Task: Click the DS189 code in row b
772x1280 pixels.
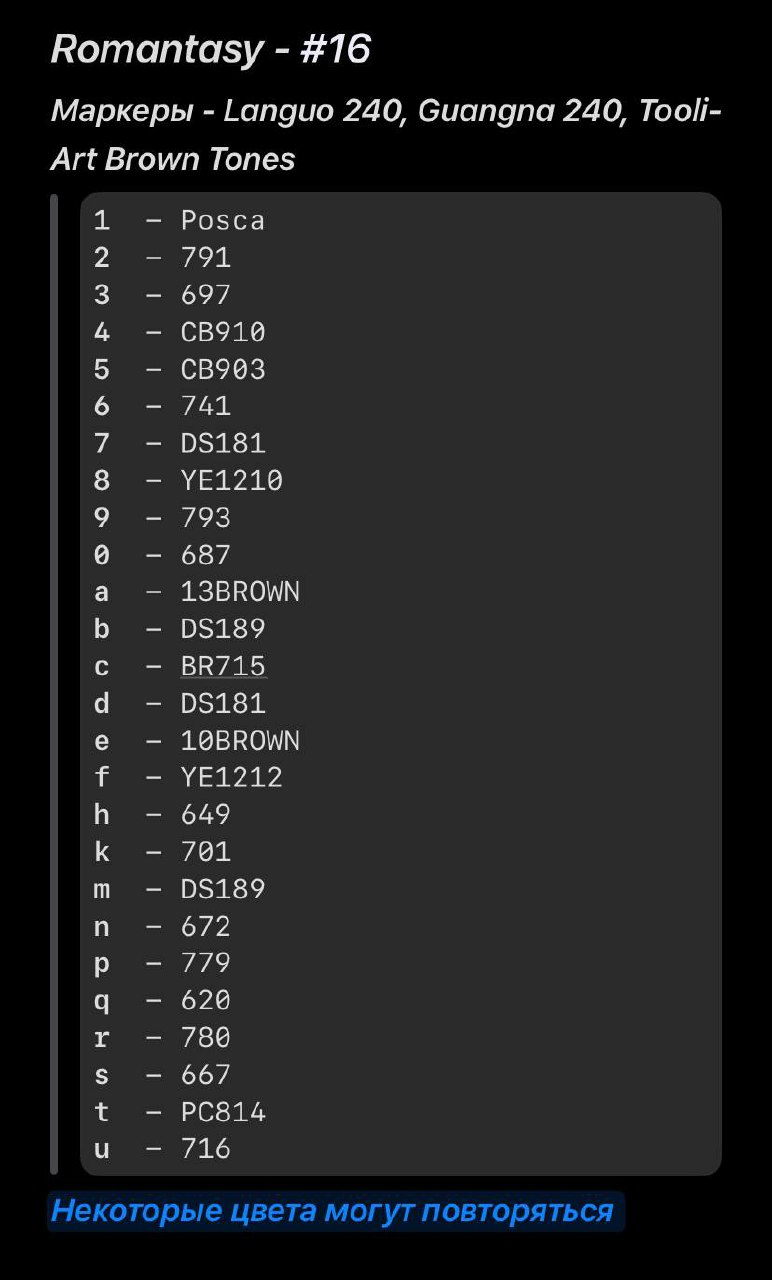Action: [223, 629]
